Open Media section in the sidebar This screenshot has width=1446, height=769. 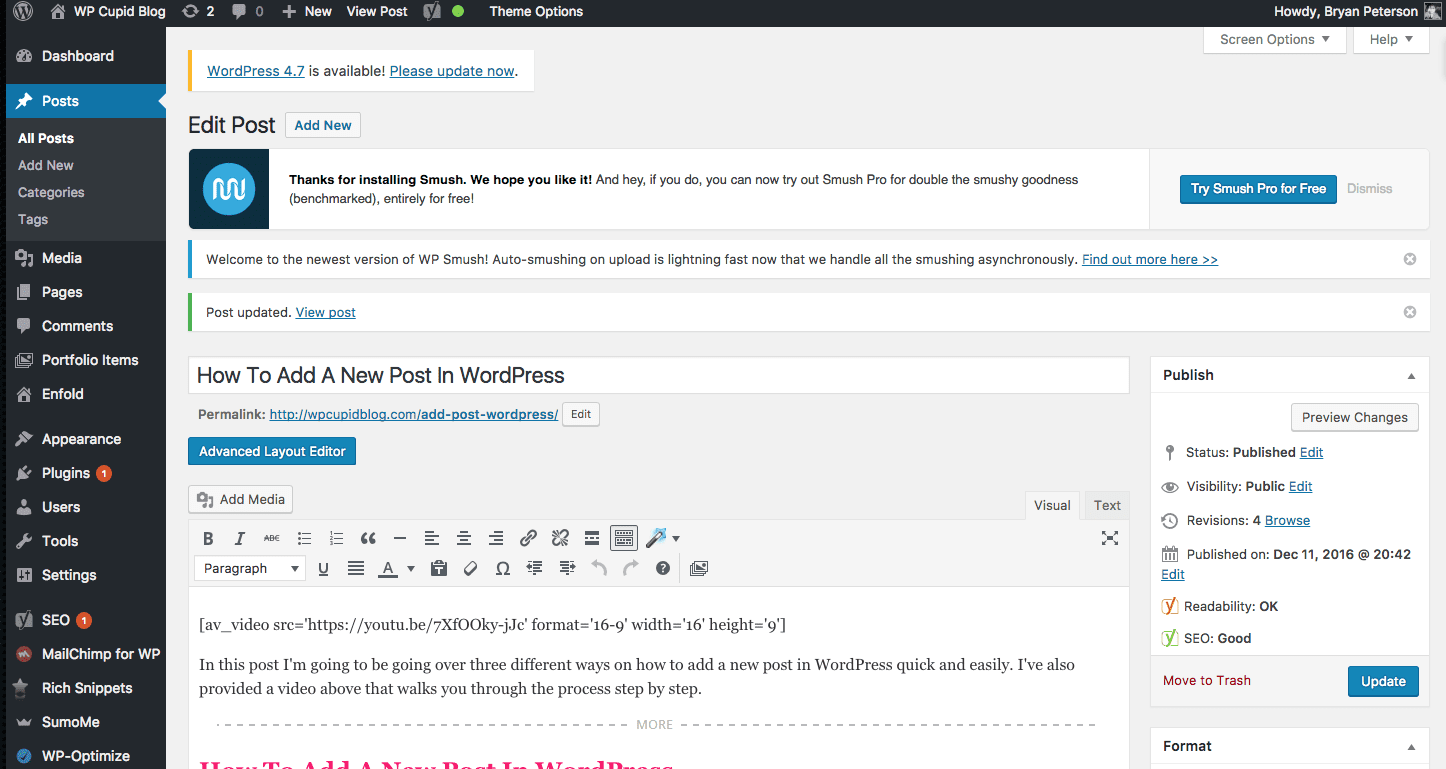click(x=60, y=257)
